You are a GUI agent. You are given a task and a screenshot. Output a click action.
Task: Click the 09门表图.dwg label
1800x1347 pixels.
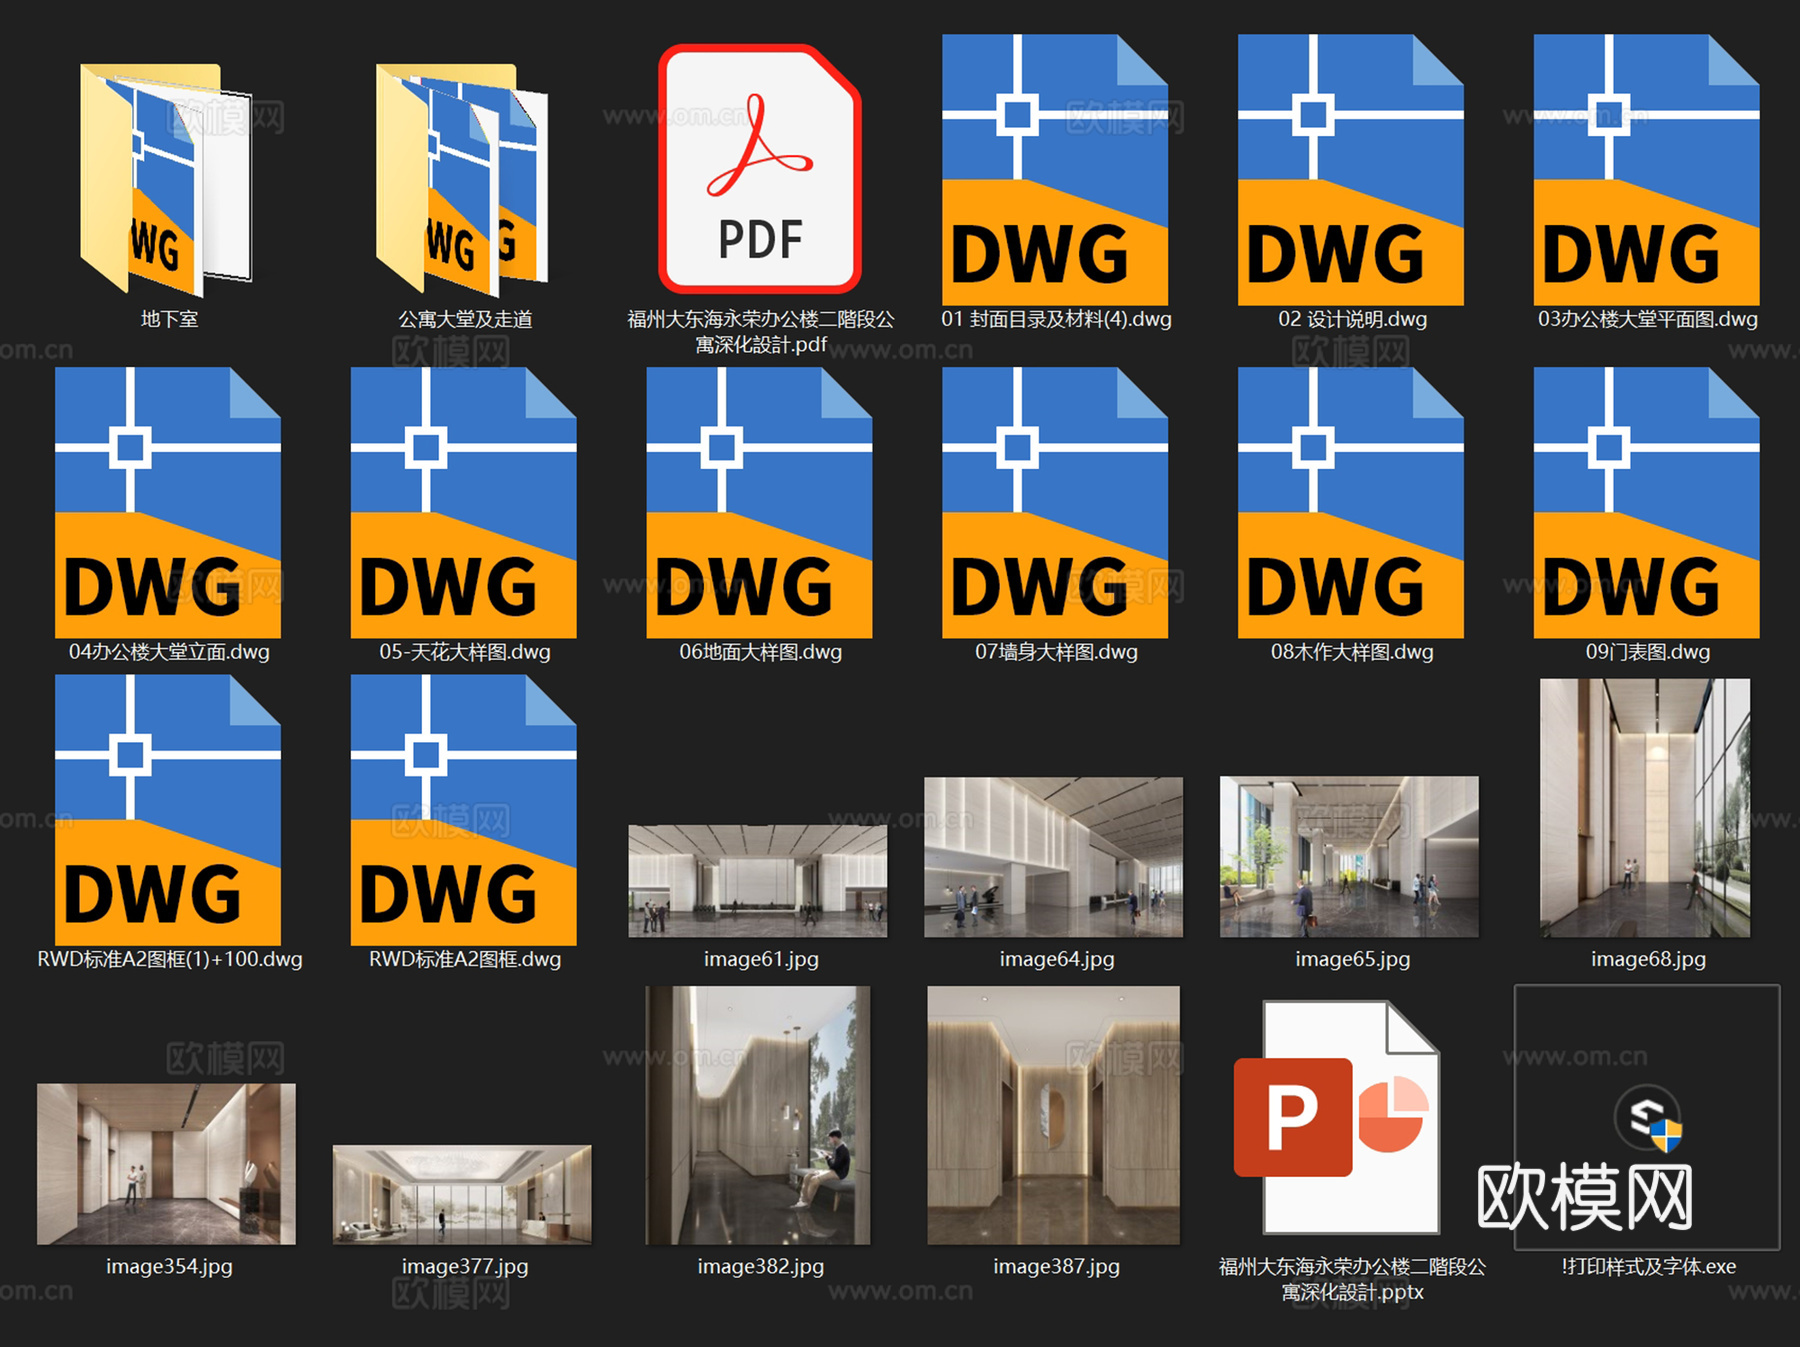[1648, 652]
